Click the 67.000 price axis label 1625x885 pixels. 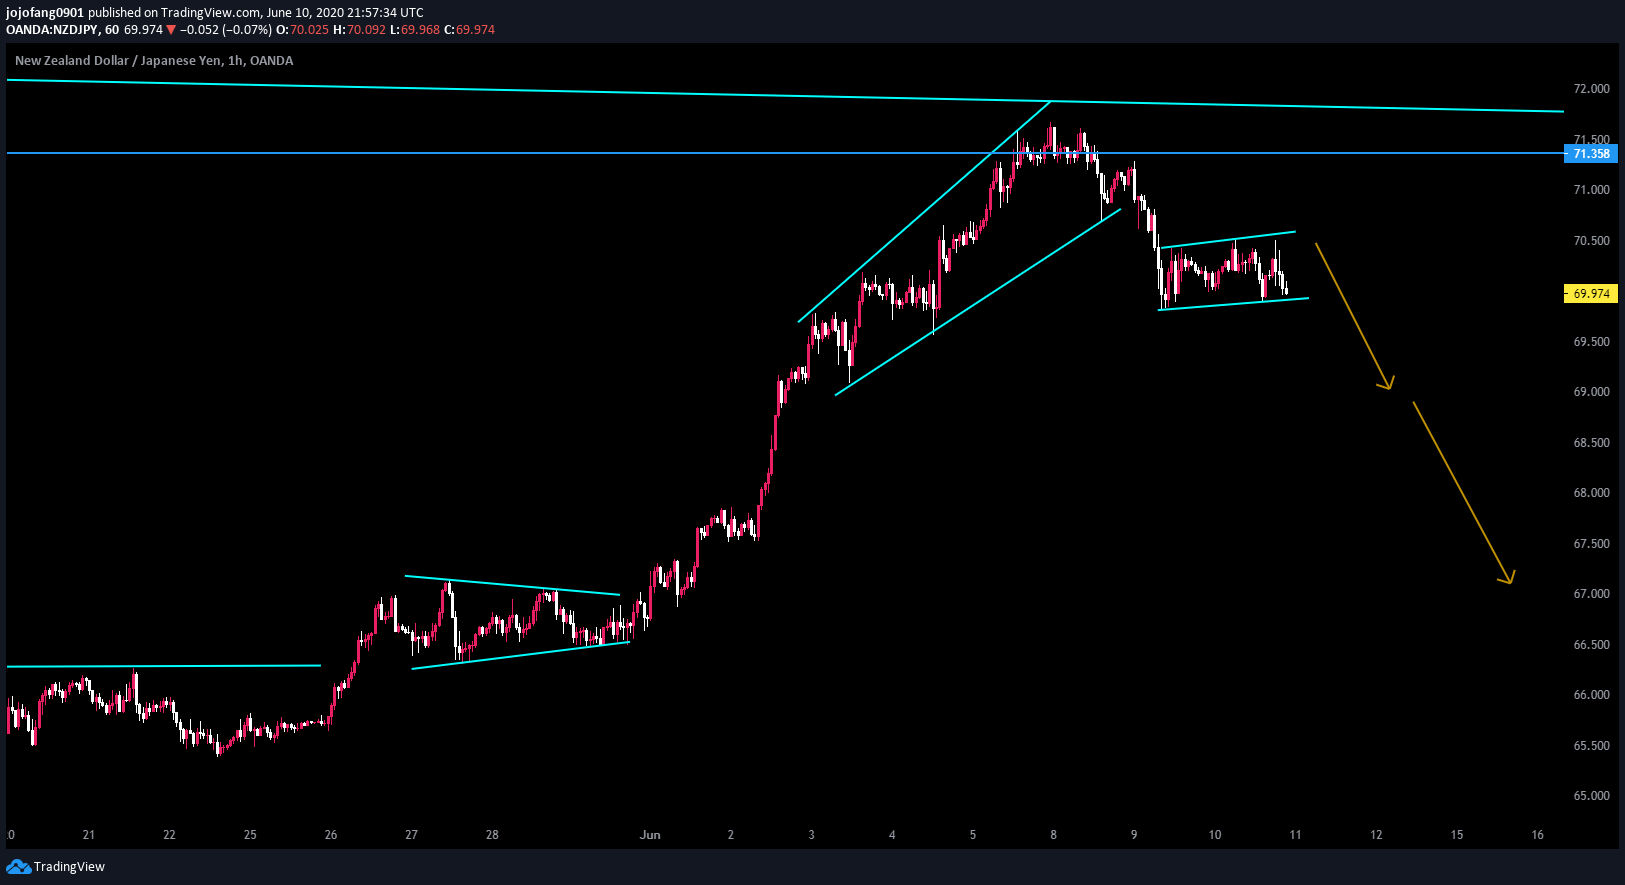1591,594
